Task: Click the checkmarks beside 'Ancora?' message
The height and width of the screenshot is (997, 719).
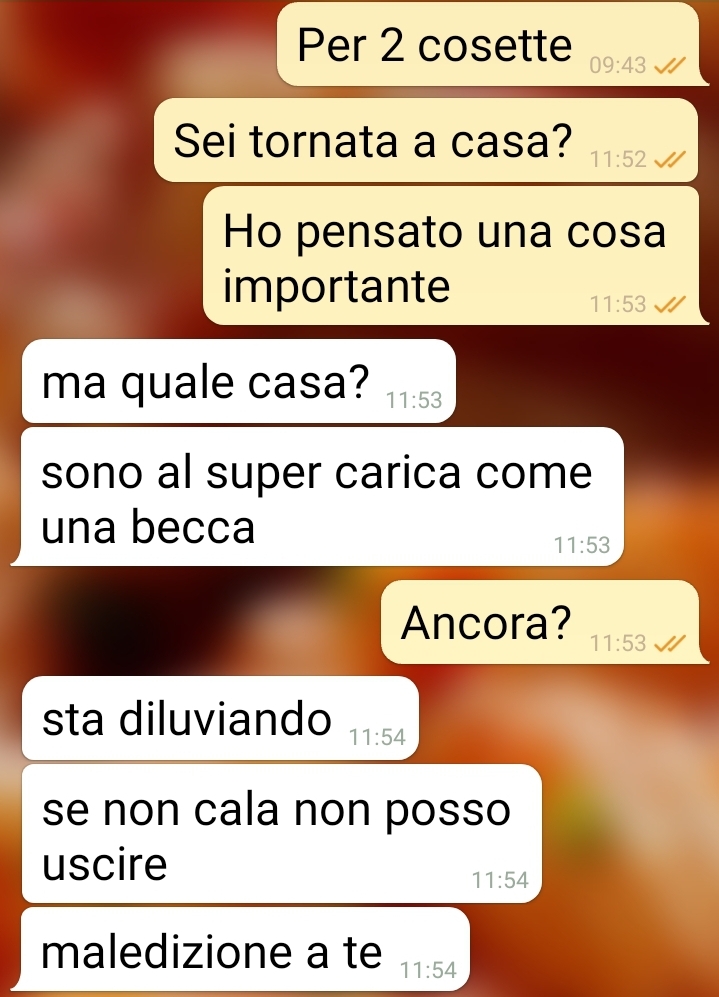Action: 669,643
